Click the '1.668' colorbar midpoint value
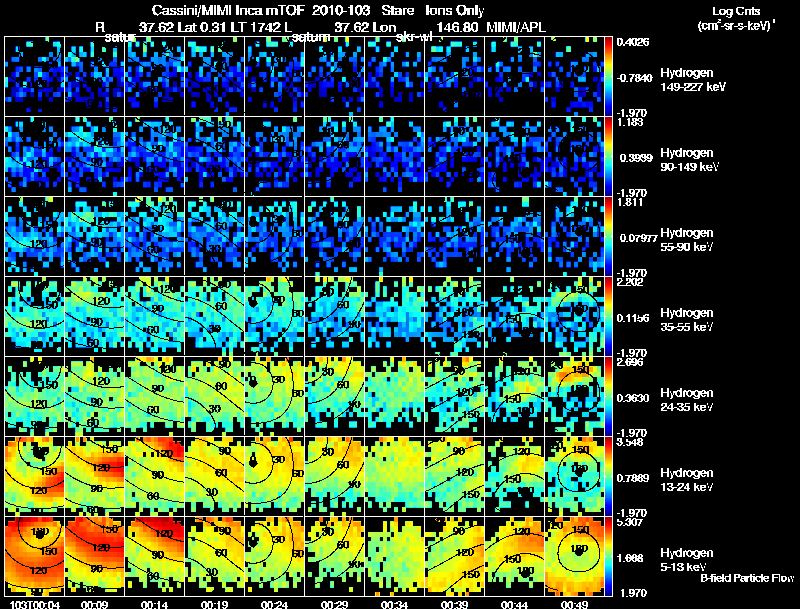This screenshot has width=800, height=609. point(630,558)
